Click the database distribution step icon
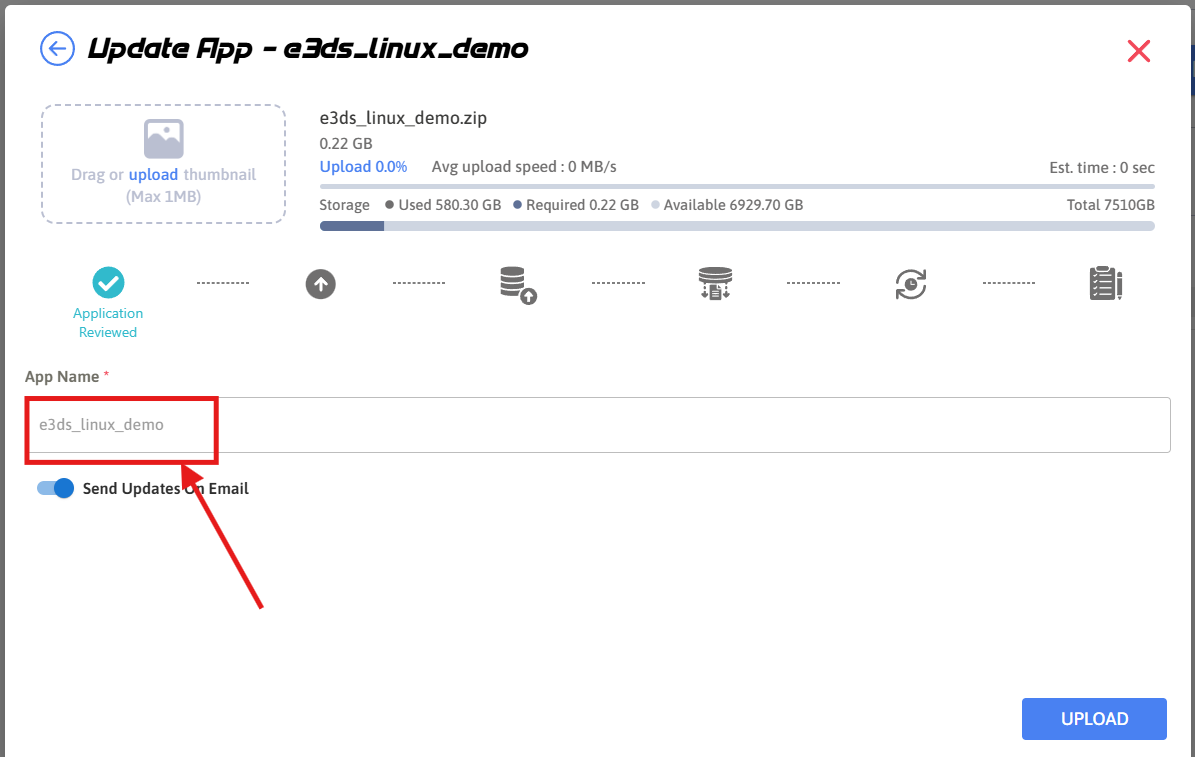The height and width of the screenshot is (757, 1195). click(715, 284)
